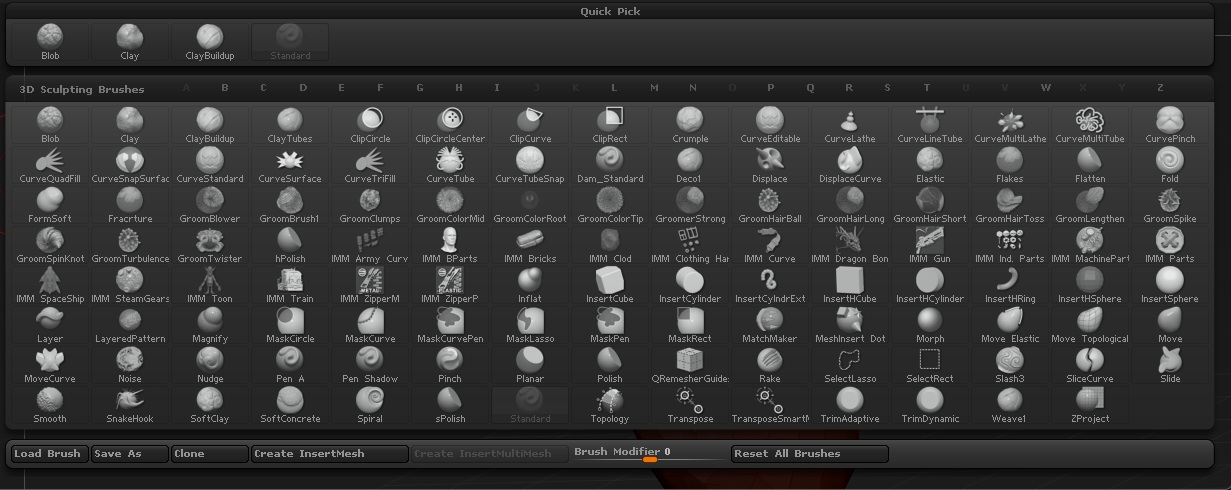The width and height of the screenshot is (1231, 490).
Task: Pick the Magnify brush
Action: (x=210, y=326)
